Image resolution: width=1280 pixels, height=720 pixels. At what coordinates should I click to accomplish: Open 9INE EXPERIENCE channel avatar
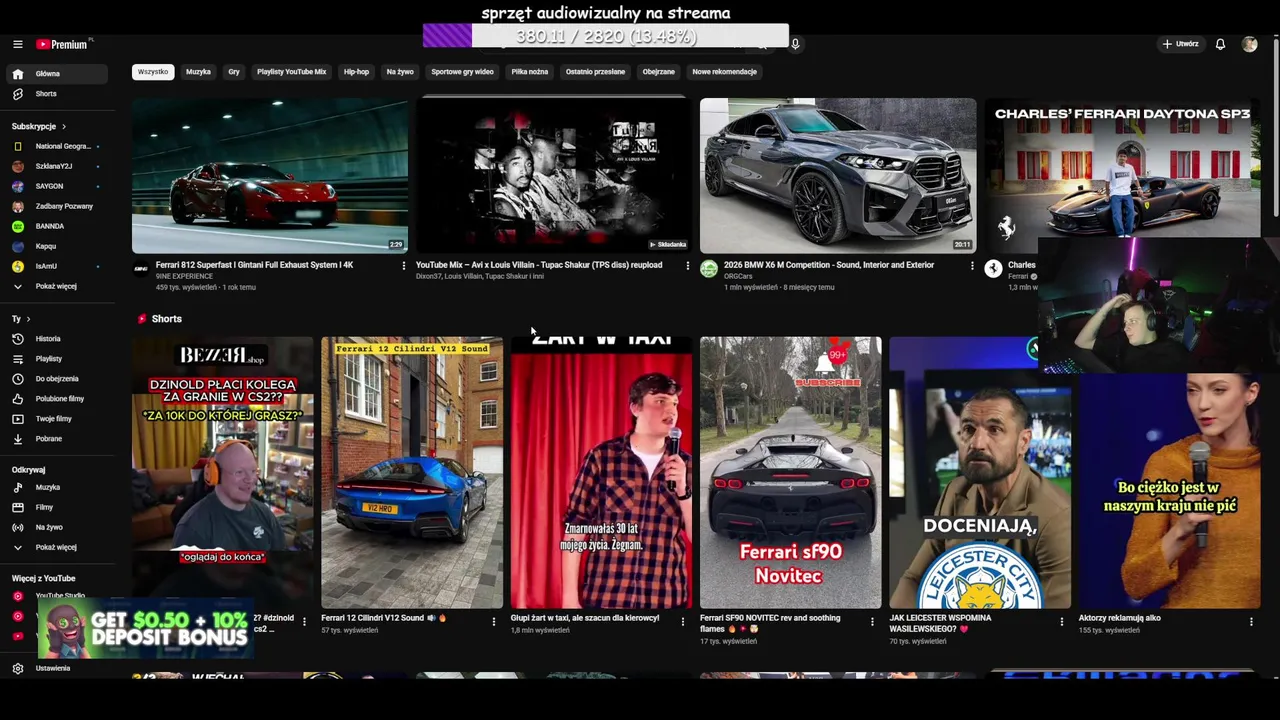141,269
